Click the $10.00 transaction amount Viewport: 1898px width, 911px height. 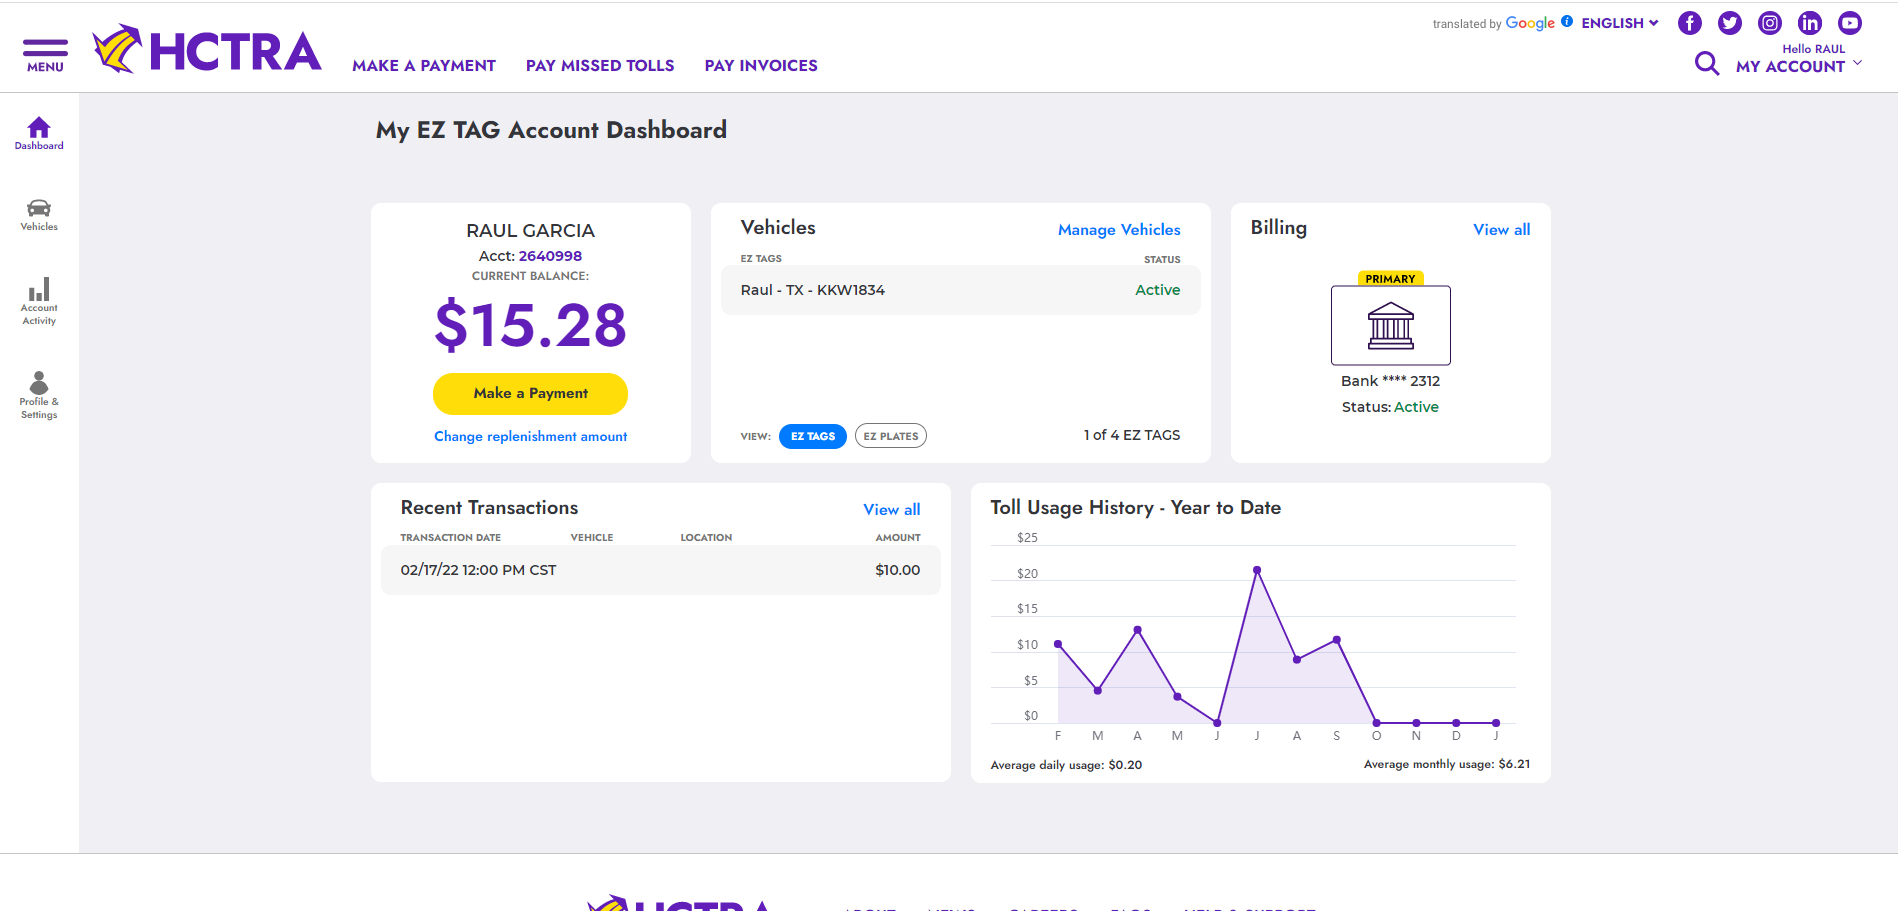(897, 570)
